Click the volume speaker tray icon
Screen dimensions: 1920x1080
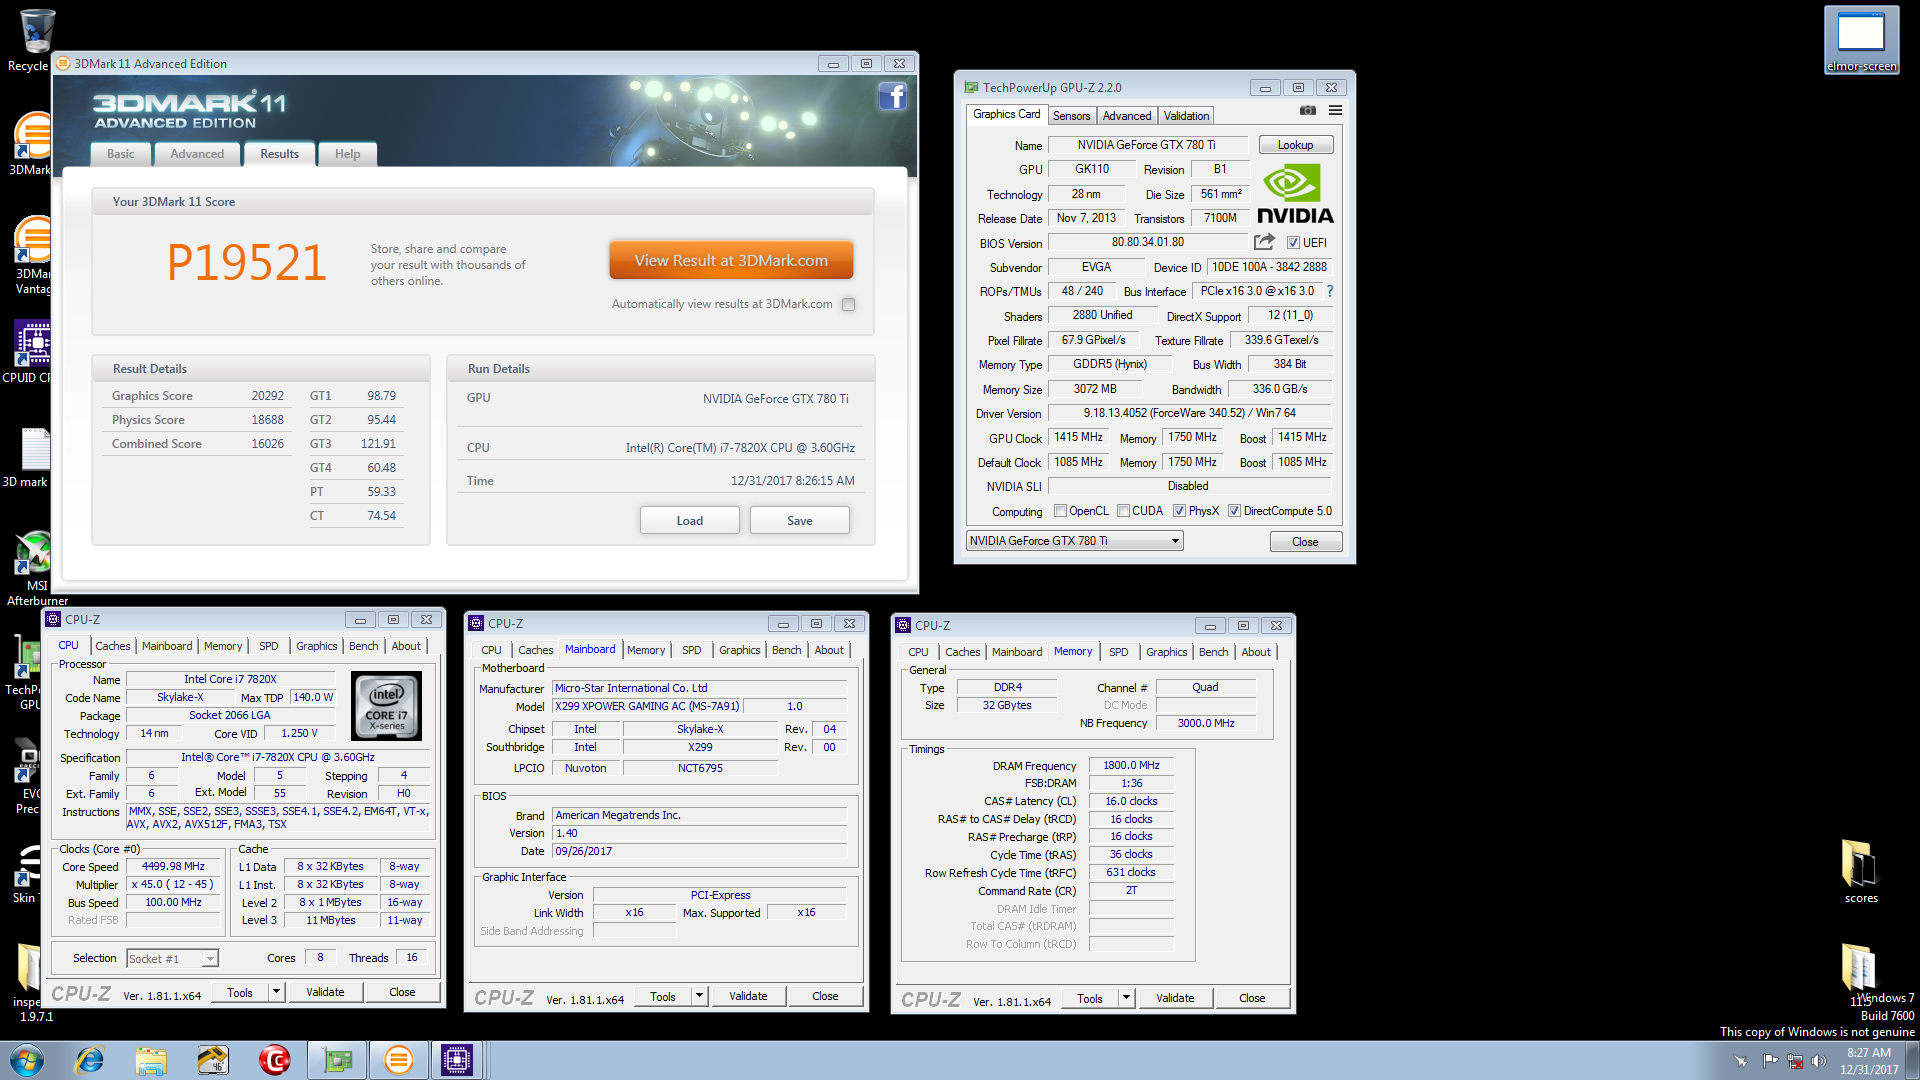pyautogui.click(x=1819, y=1061)
